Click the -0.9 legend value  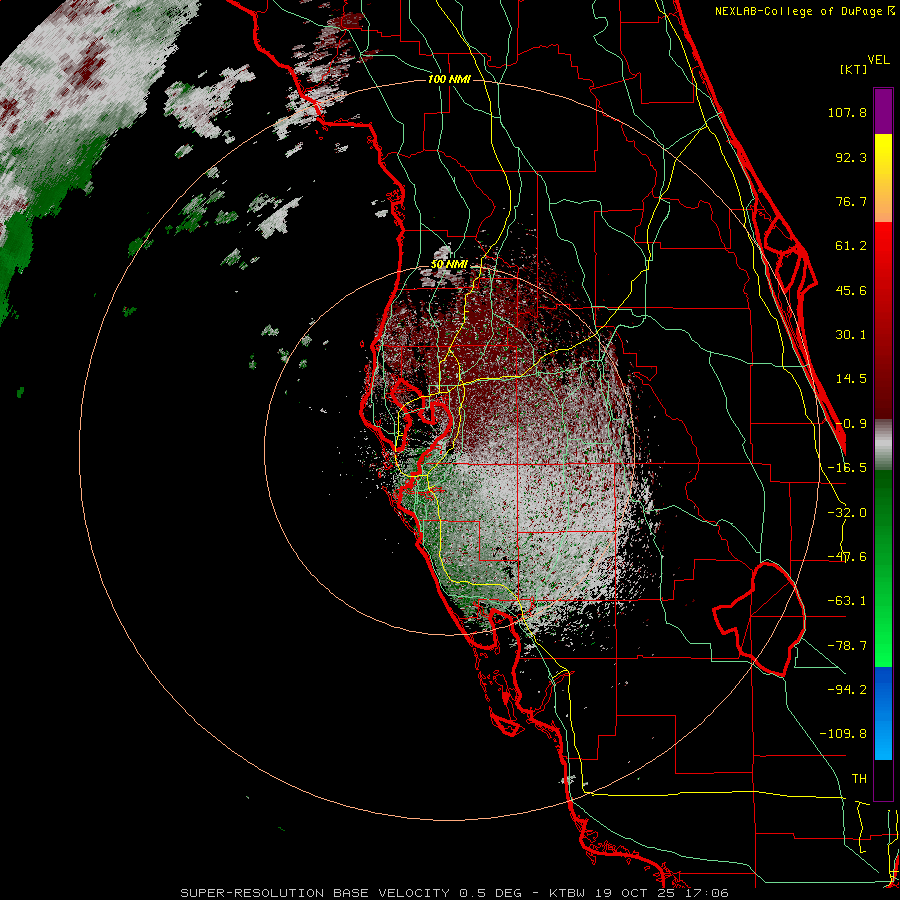point(851,424)
